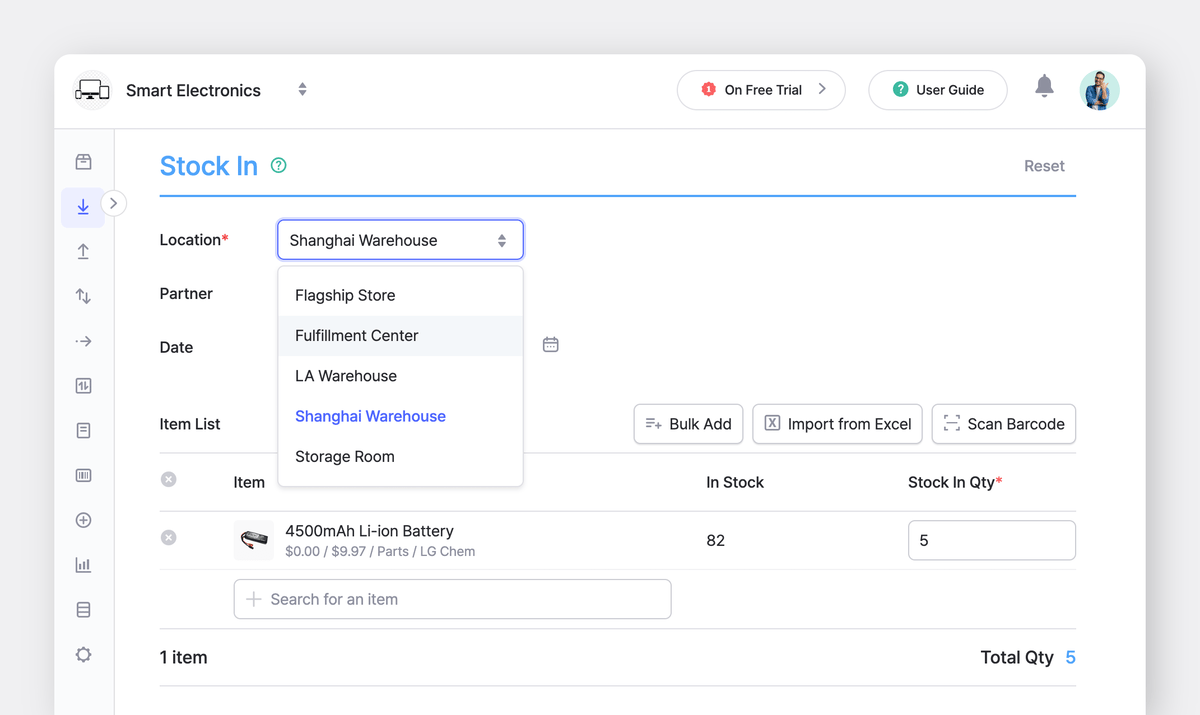Collapse the sidebar using the chevron handle
The height and width of the screenshot is (715, 1200).
pyautogui.click(x=114, y=202)
